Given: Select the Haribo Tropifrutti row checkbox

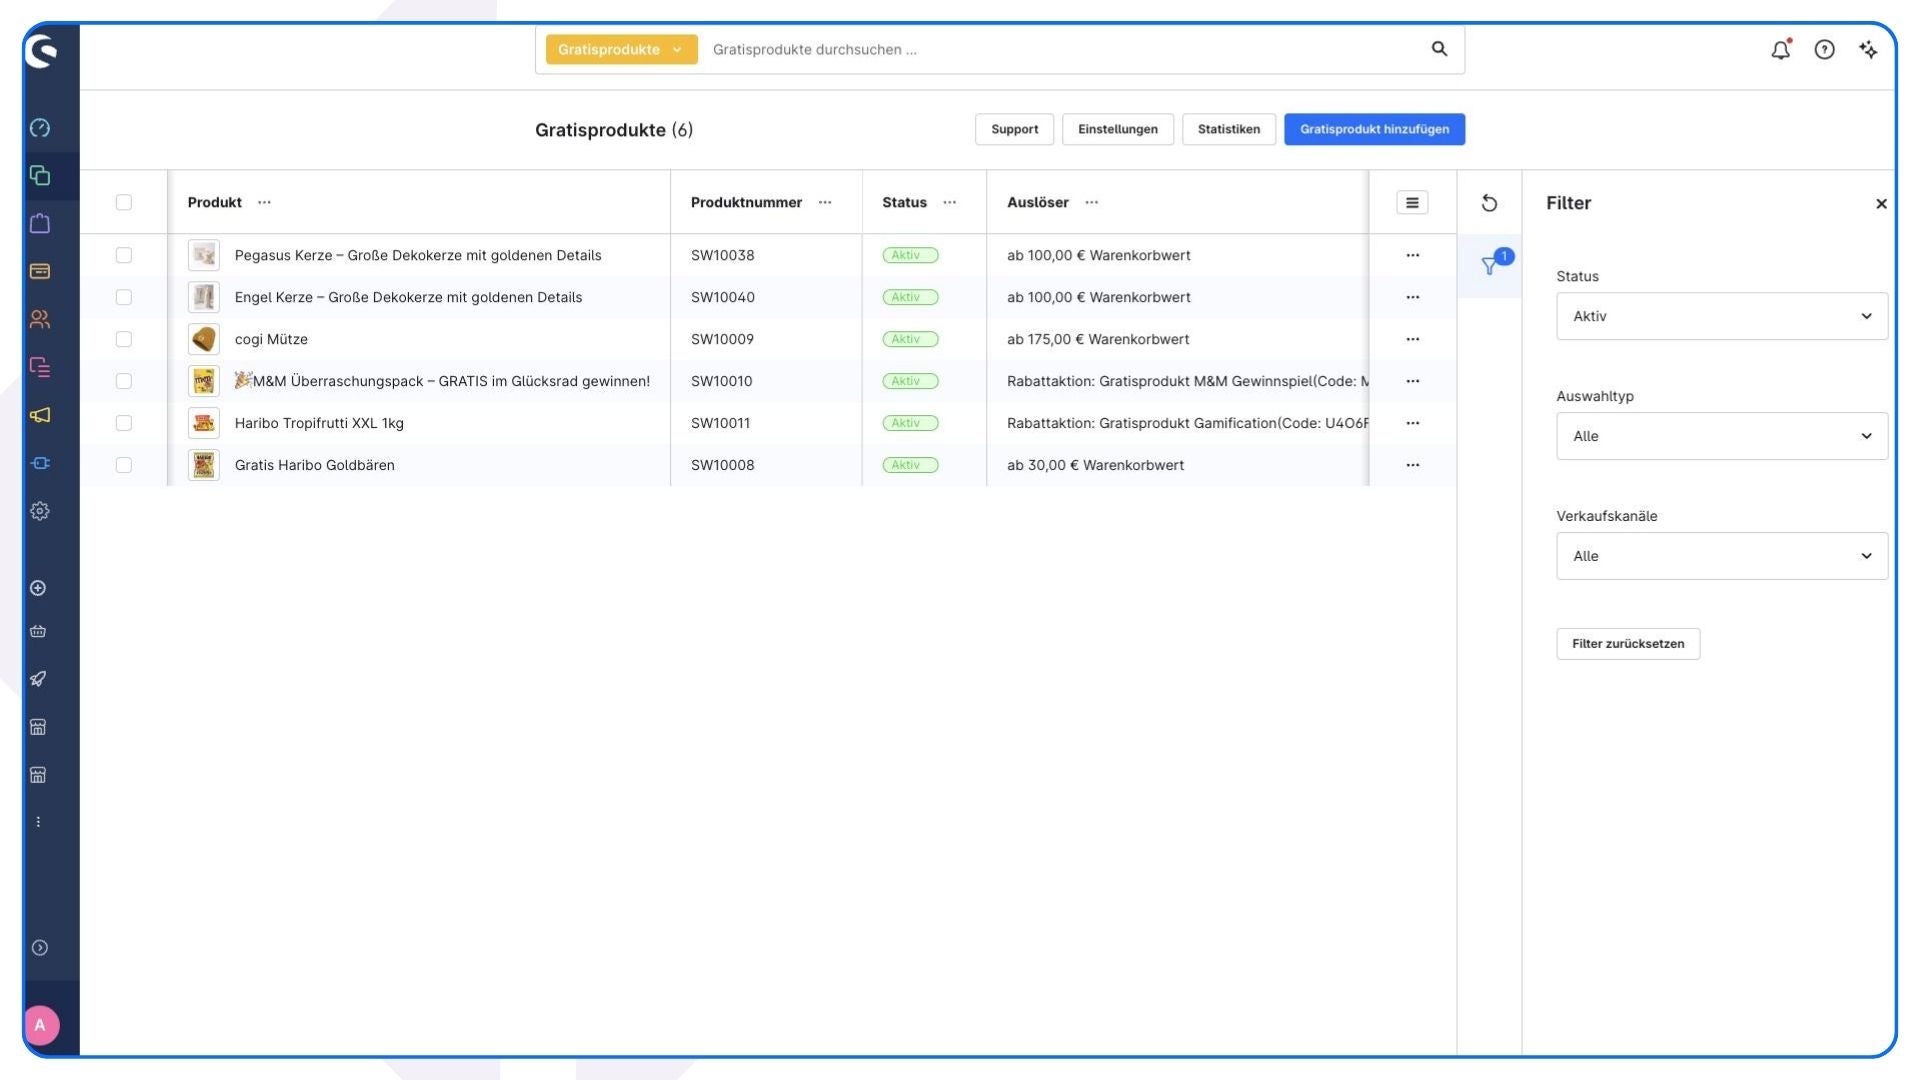Looking at the screenshot, I should 124,423.
